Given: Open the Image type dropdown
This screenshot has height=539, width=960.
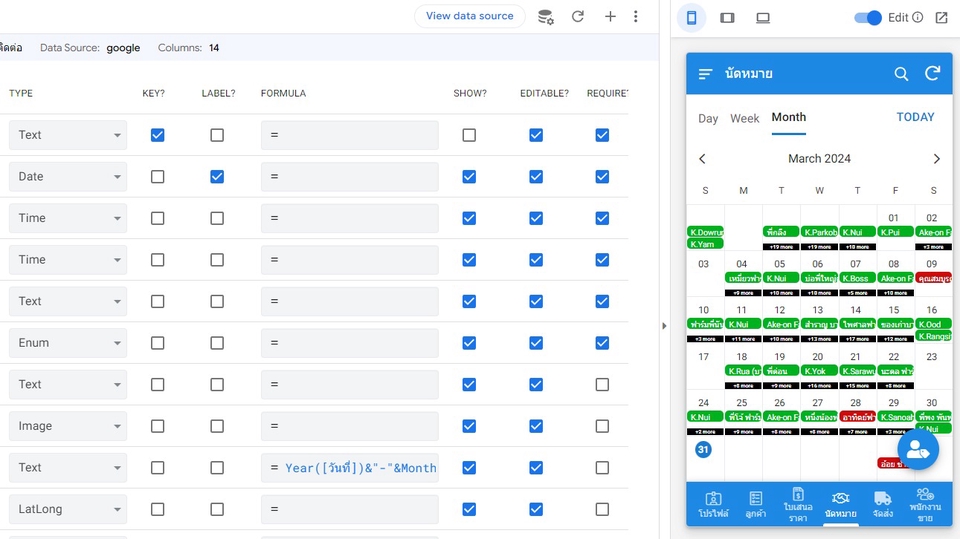Looking at the screenshot, I should pyautogui.click(x=68, y=426).
